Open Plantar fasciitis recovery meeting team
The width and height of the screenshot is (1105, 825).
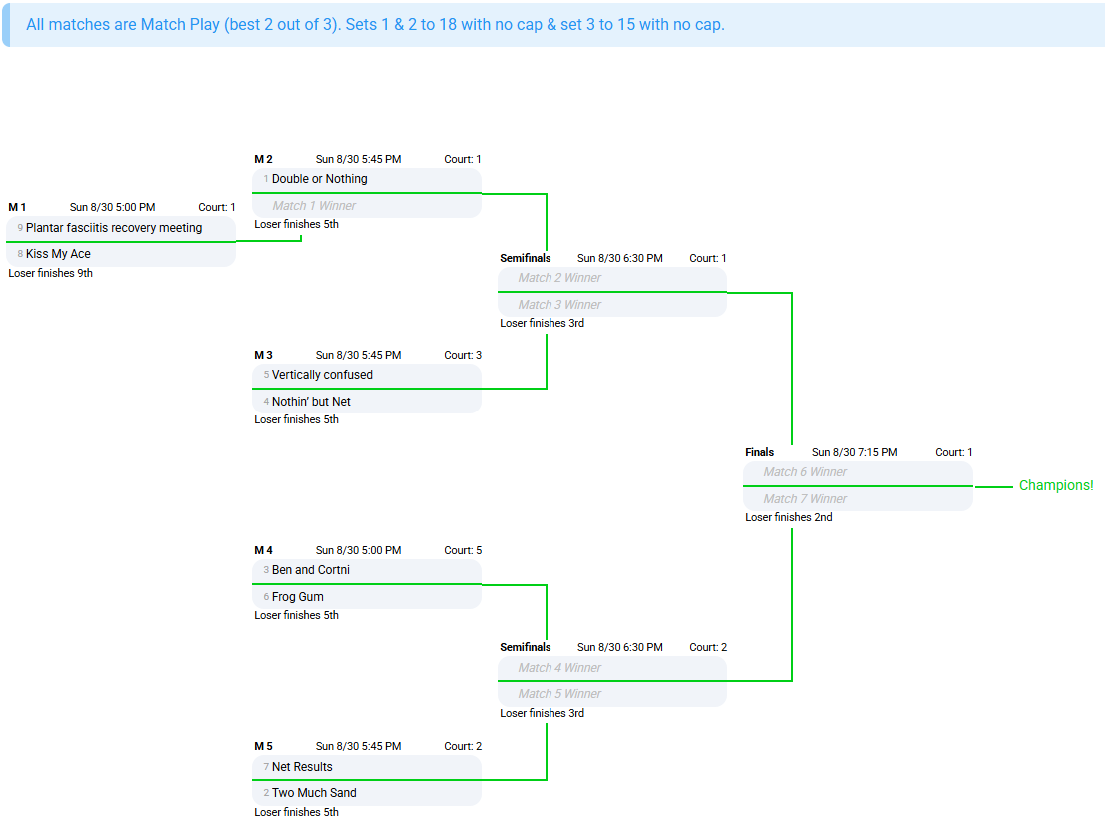121,228
